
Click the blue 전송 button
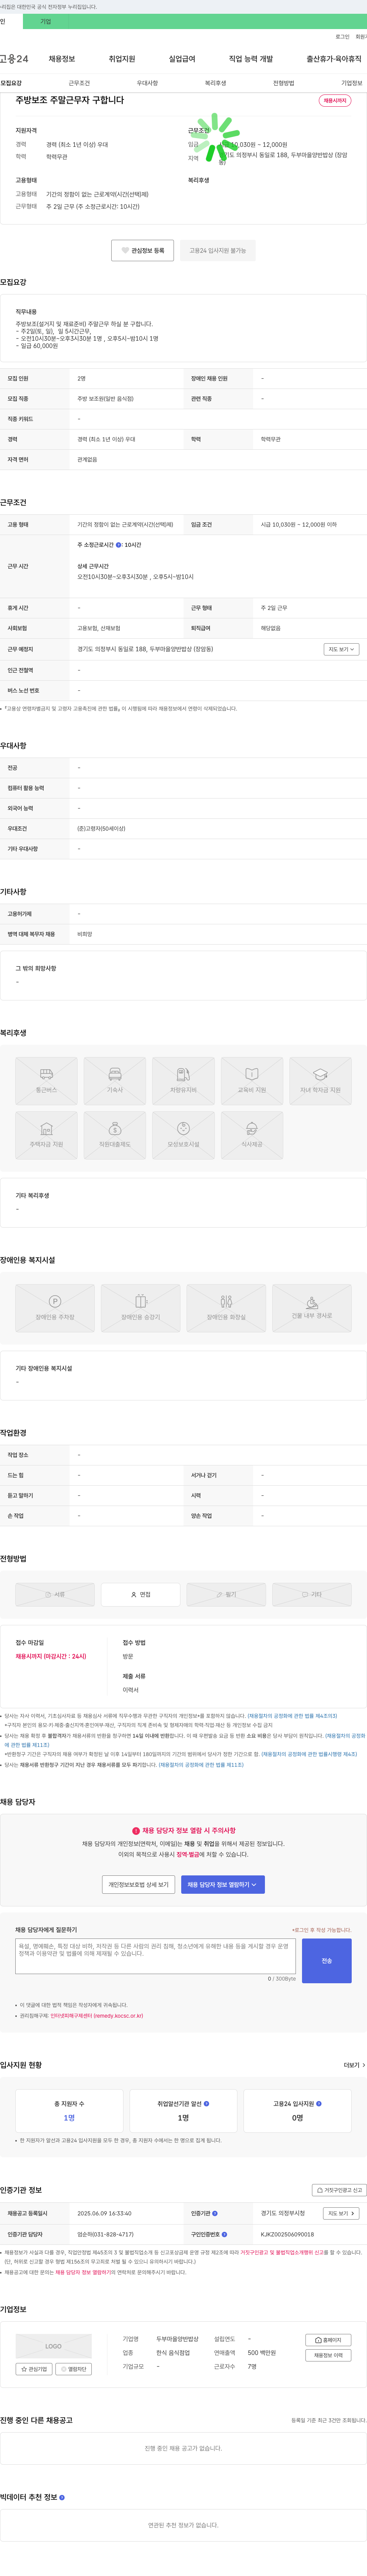[x=326, y=1961]
